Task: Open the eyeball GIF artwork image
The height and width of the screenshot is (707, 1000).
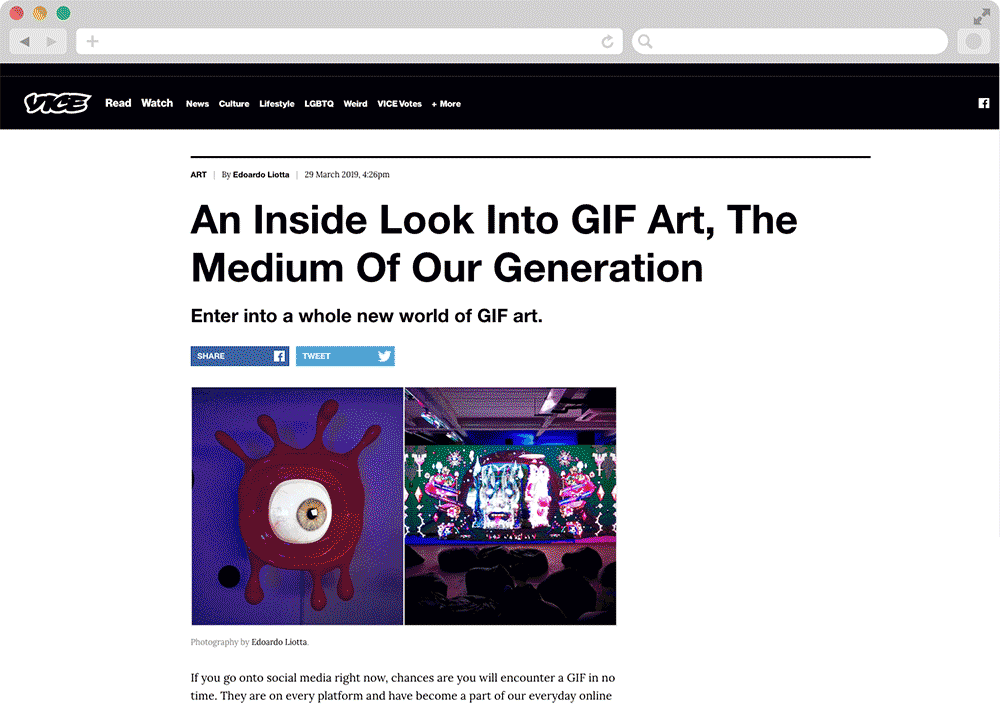Action: pyautogui.click(x=297, y=506)
